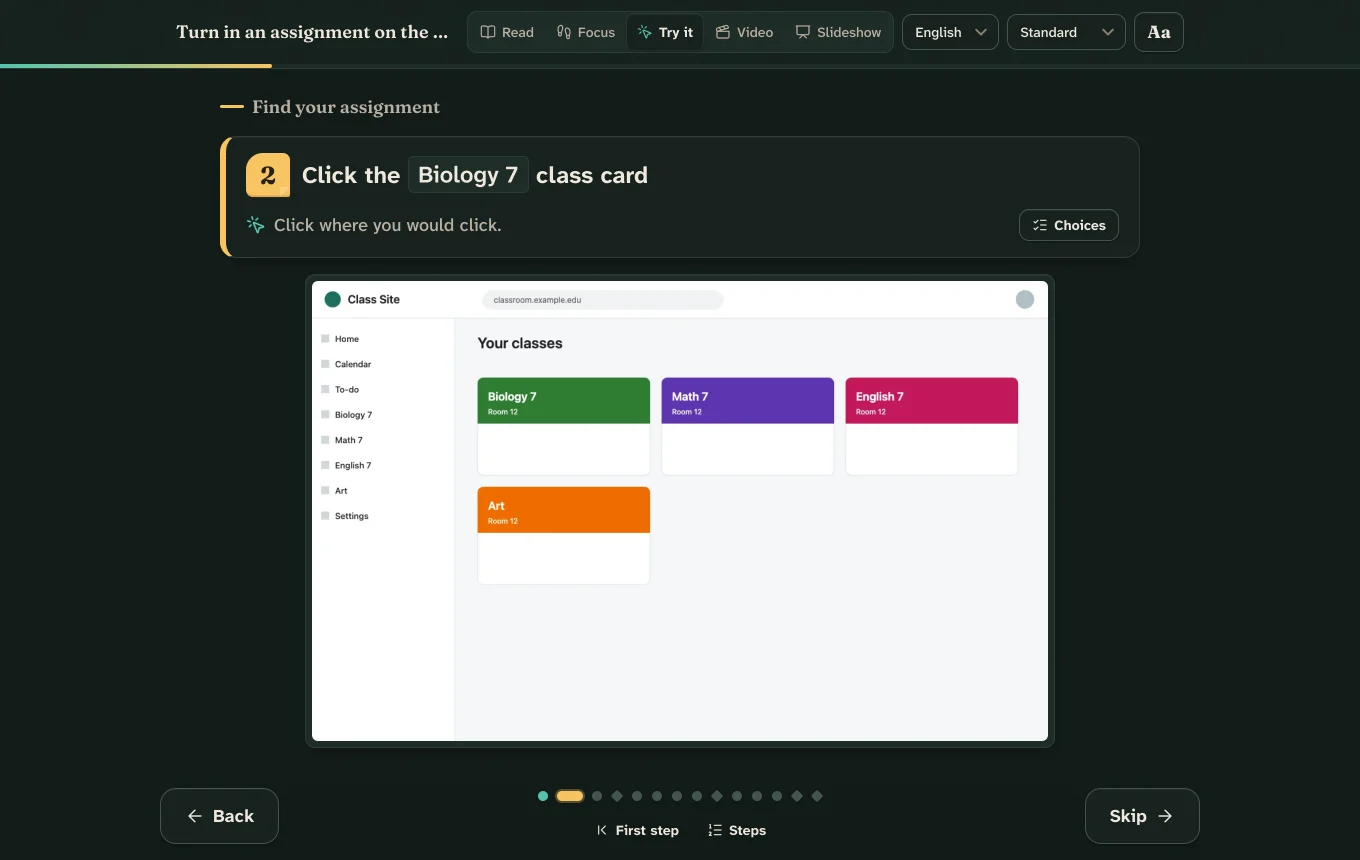Switch to Read mode tab
1360x860 pixels.
pyautogui.click(x=507, y=32)
